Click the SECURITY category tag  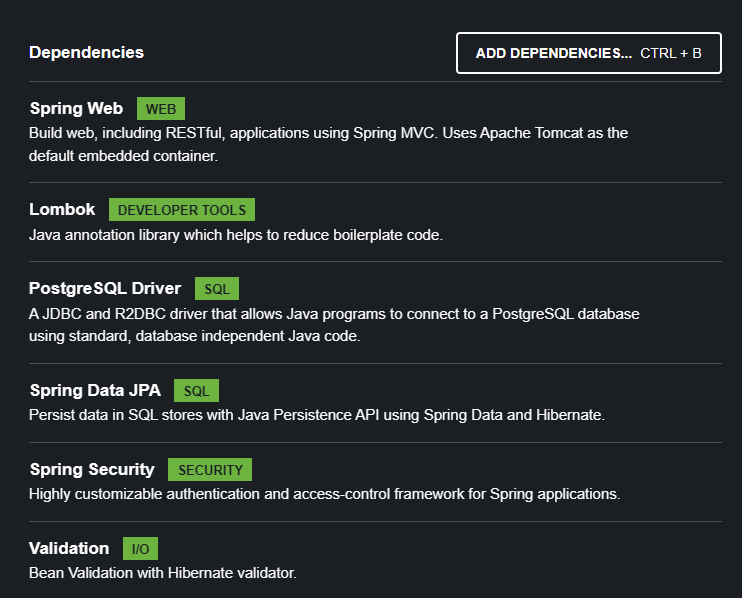[x=210, y=470]
